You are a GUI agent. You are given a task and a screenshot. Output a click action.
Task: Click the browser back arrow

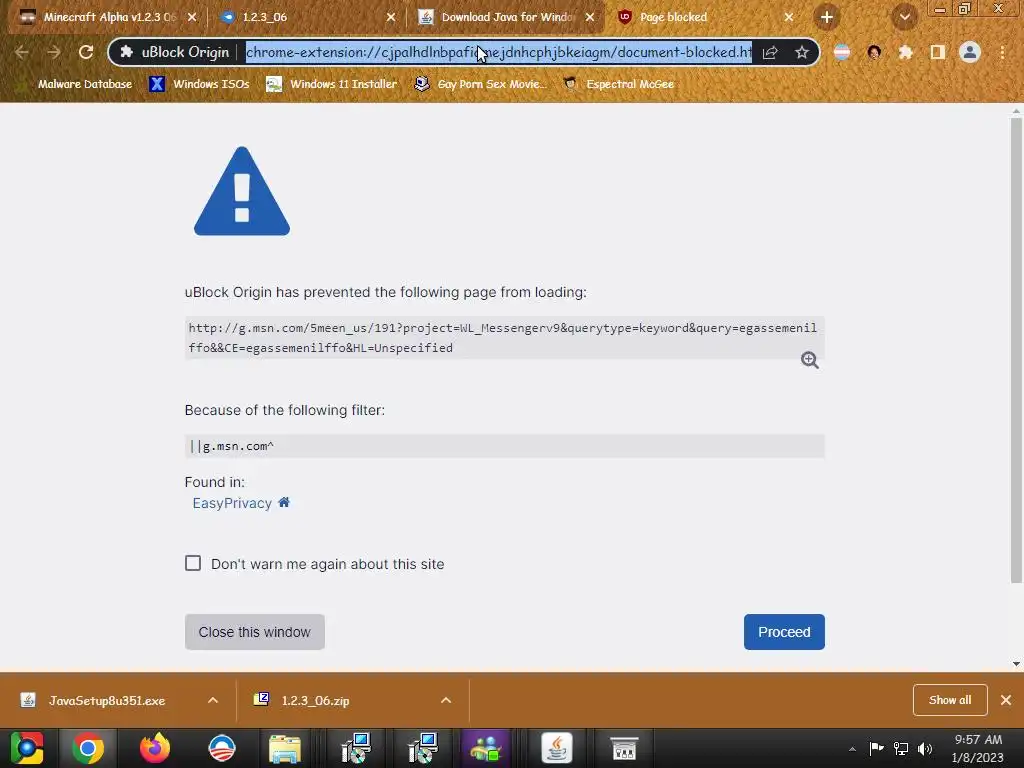click(x=22, y=52)
